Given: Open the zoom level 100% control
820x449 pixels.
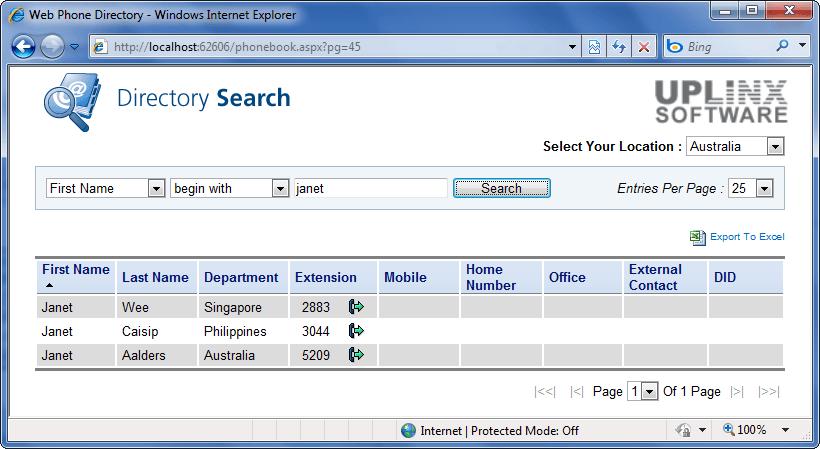Looking at the screenshot, I should coord(755,430).
